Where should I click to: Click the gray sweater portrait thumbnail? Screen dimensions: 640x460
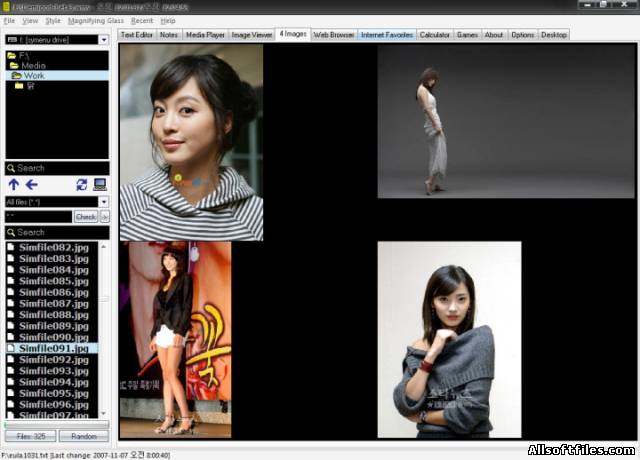449,340
